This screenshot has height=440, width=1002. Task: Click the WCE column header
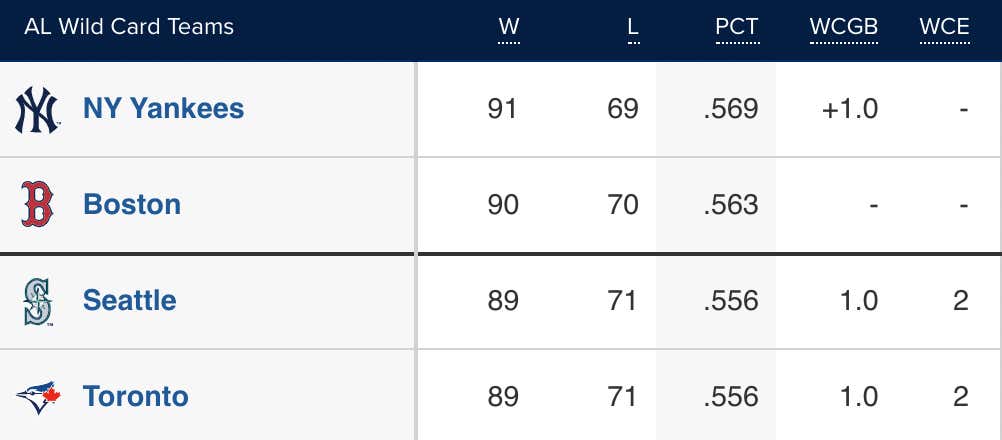click(x=944, y=27)
